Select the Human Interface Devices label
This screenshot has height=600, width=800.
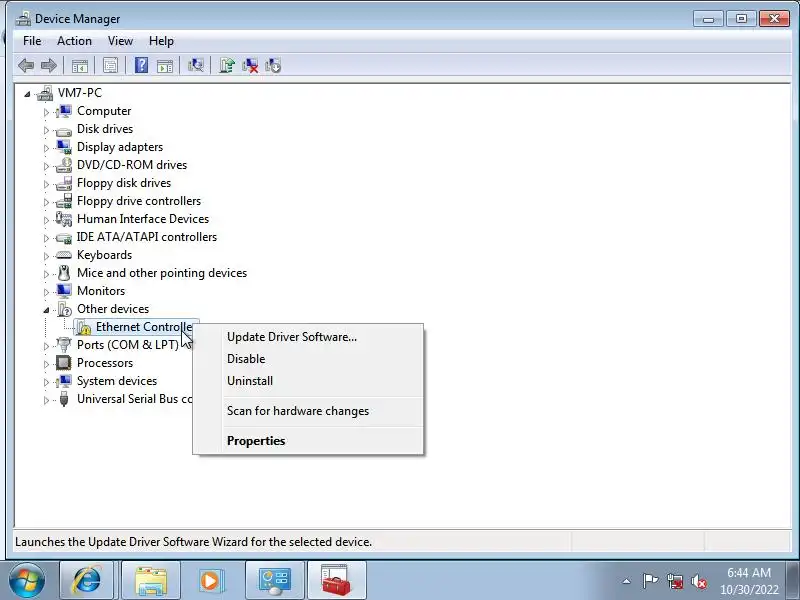click(x=143, y=219)
